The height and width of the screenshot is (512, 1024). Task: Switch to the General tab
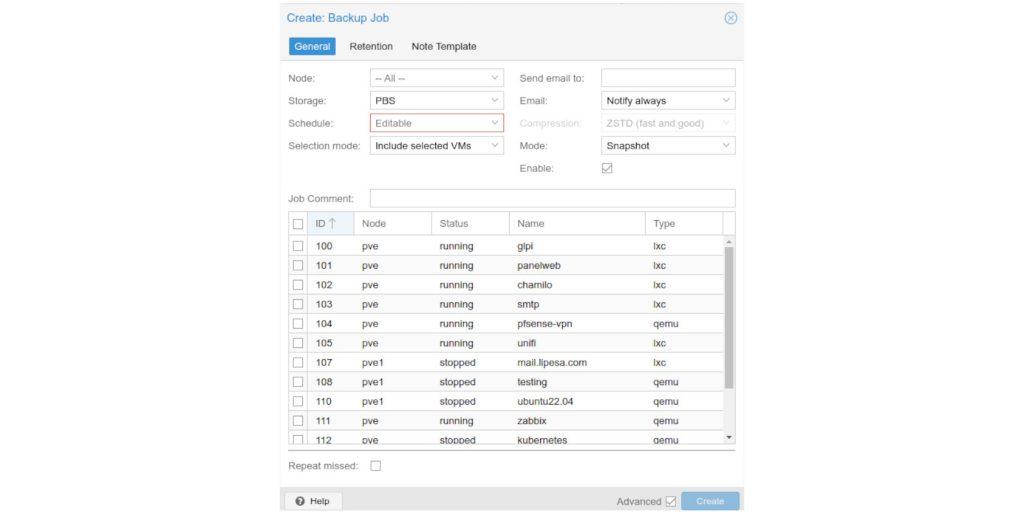click(x=312, y=46)
